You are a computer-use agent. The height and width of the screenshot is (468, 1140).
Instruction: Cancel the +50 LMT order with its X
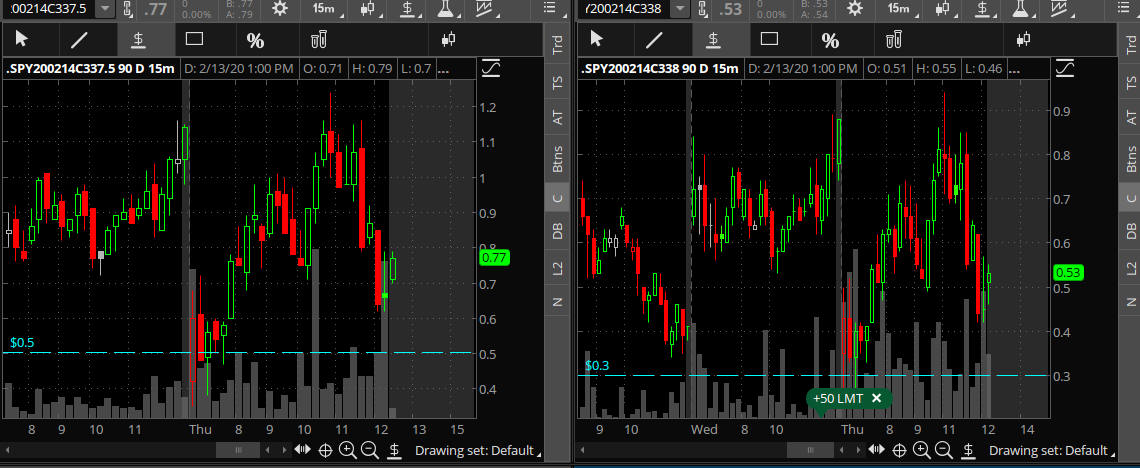(x=876, y=398)
